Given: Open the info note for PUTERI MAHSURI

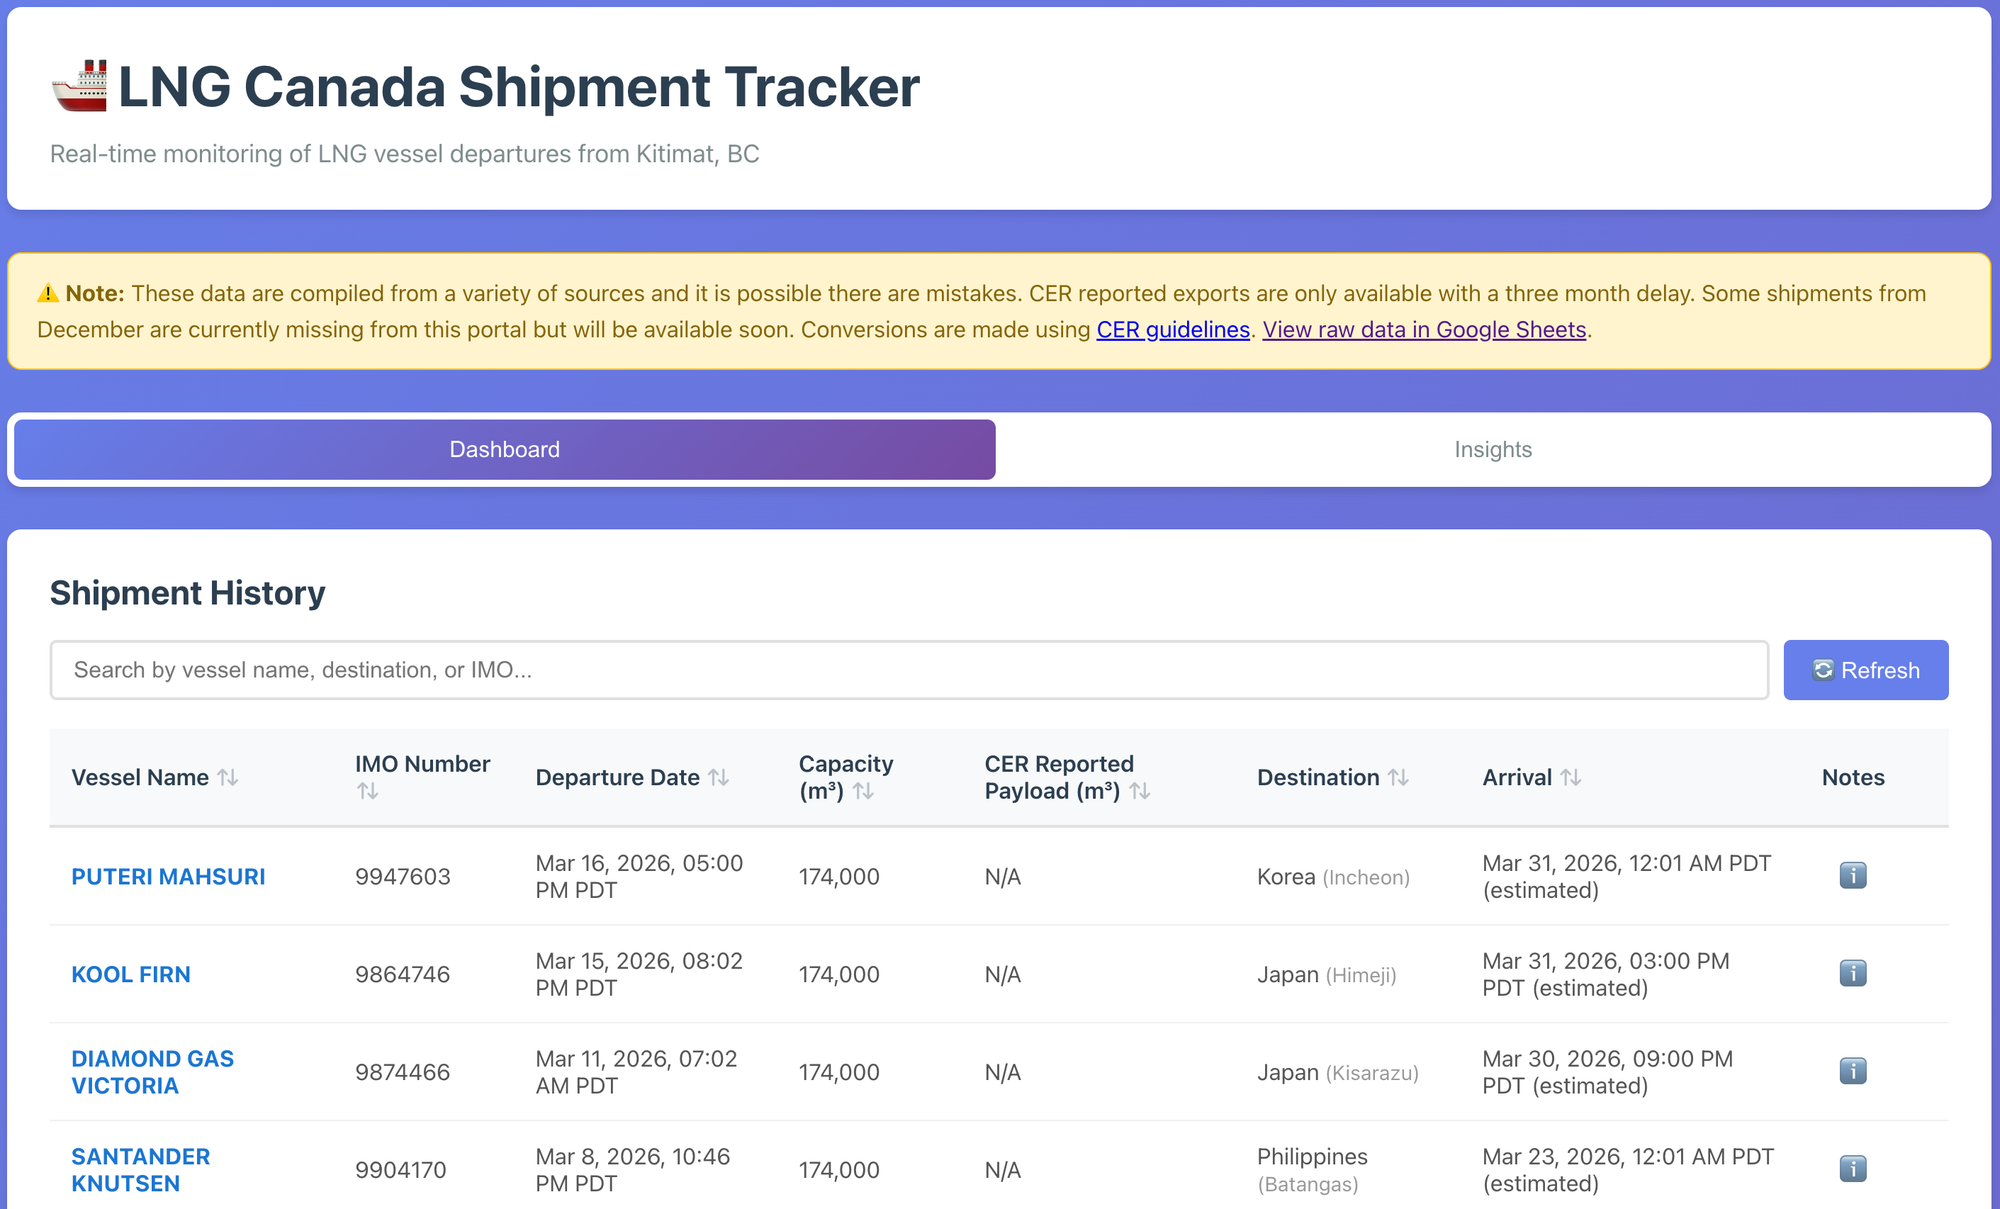Looking at the screenshot, I should pyautogui.click(x=1852, y=876).
